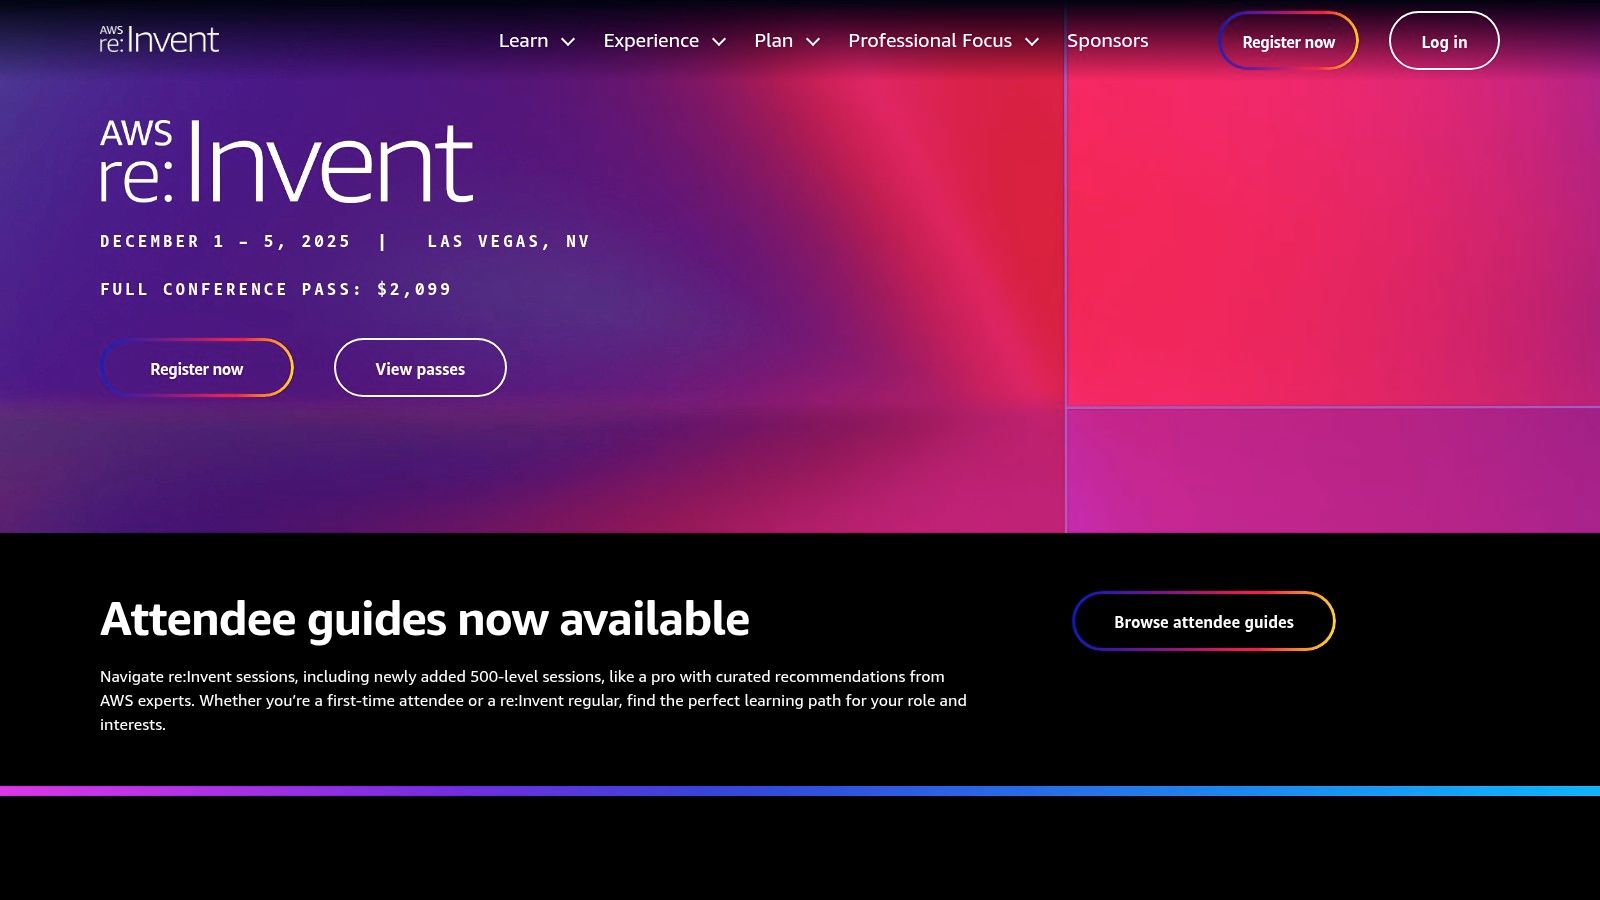
Task: Click the Log in button
Action: tap(1444, 41)
